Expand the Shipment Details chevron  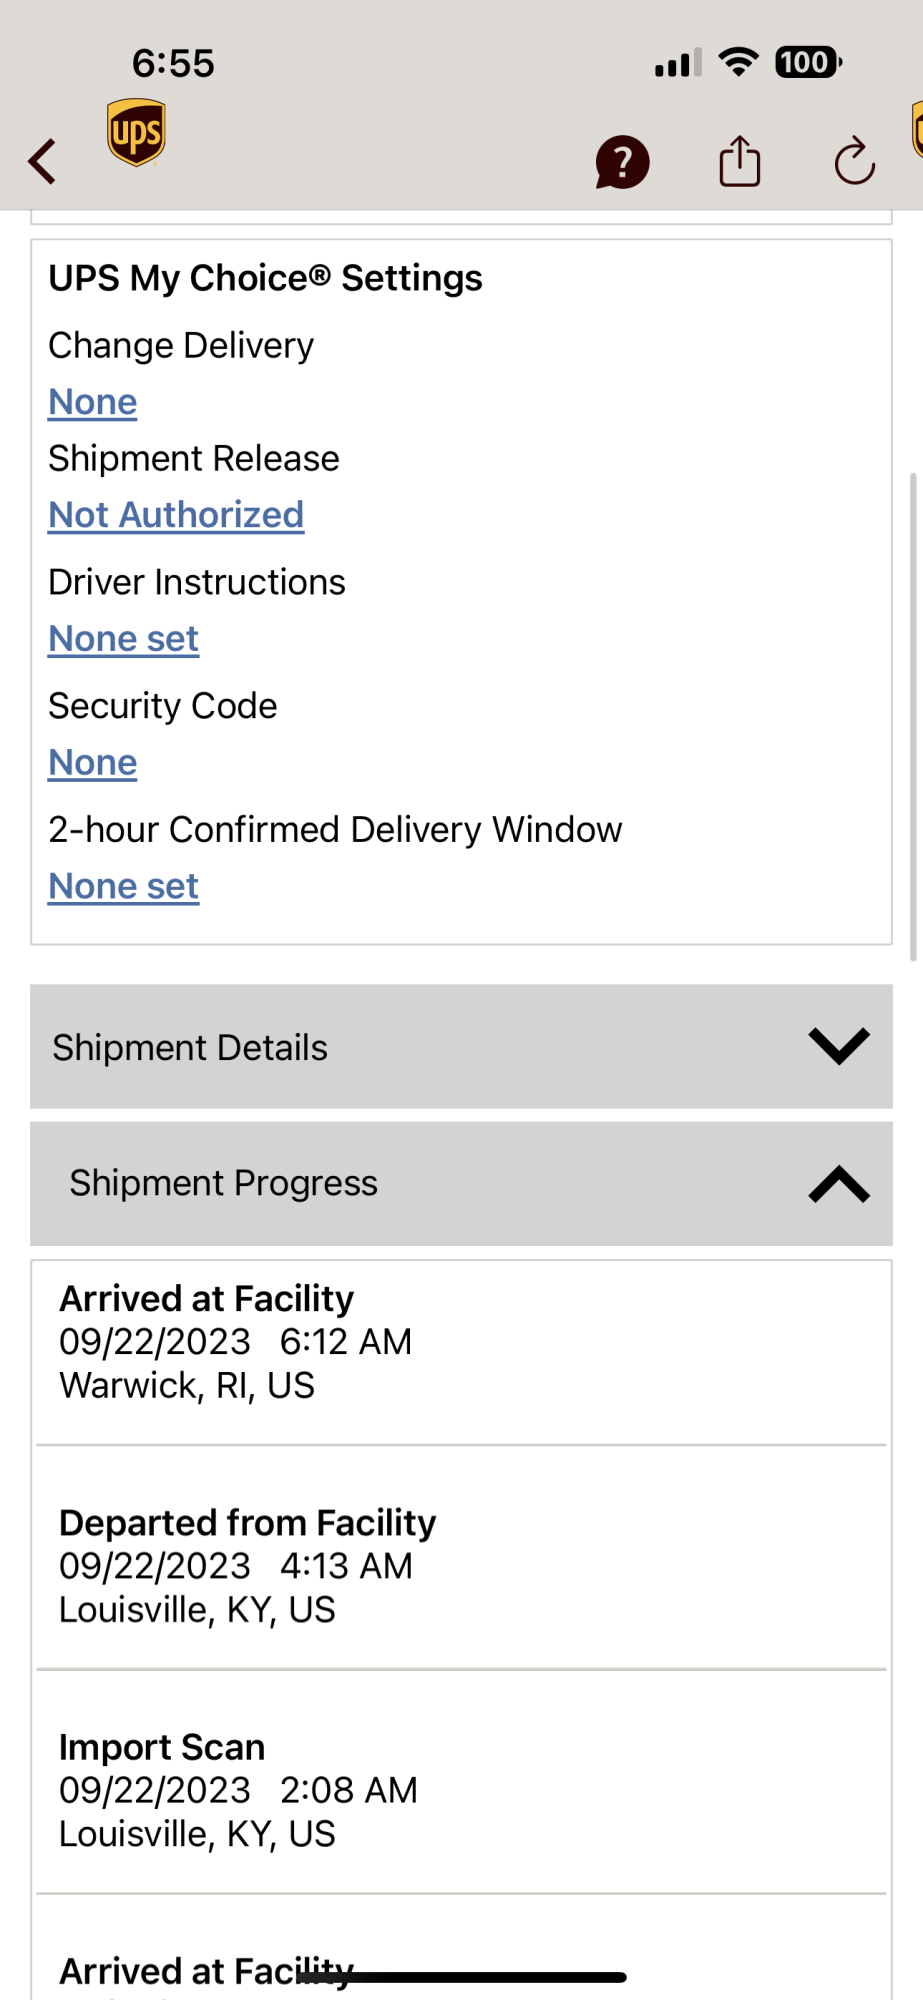pyautogui.click(x=838, y=1046)
